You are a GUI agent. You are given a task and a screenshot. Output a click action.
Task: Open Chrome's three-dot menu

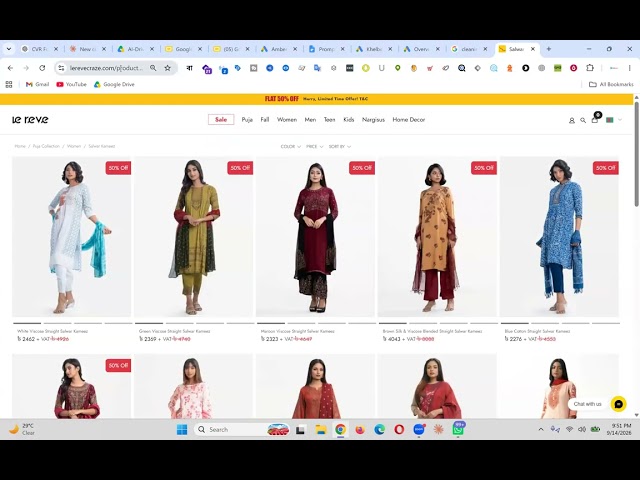pyautogui.click(x=629, y=68)
